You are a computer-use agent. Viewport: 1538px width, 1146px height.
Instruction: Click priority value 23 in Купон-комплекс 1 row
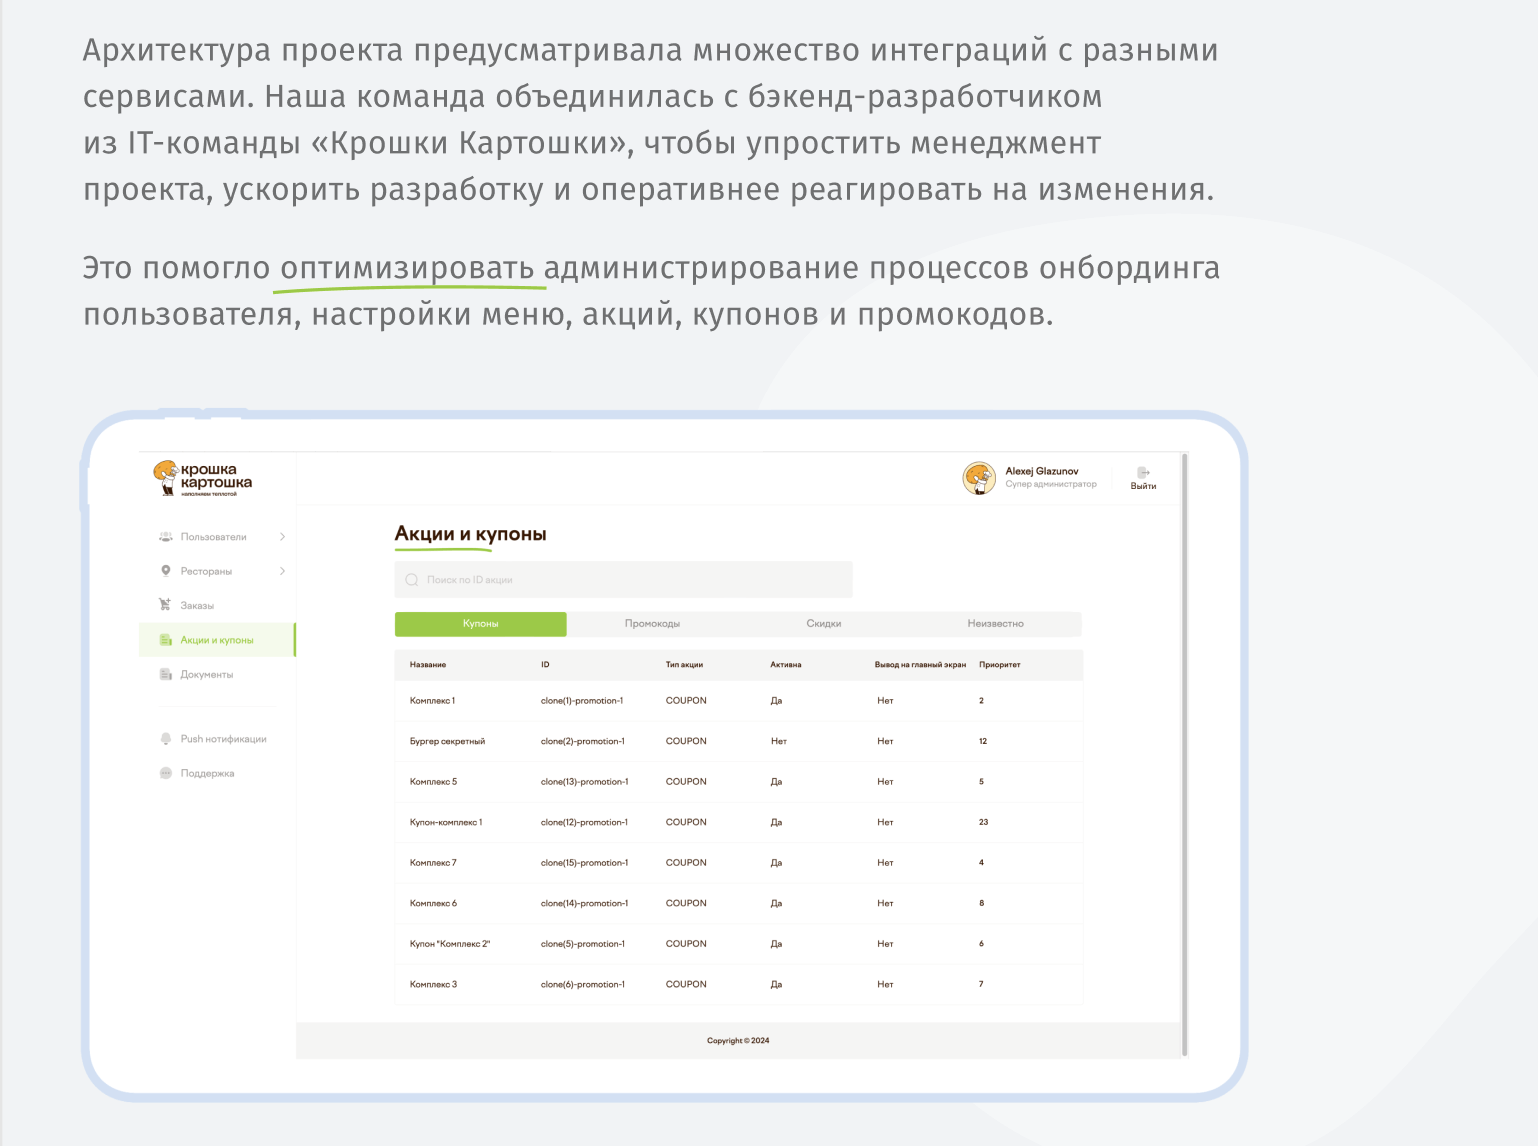point(983,823)
